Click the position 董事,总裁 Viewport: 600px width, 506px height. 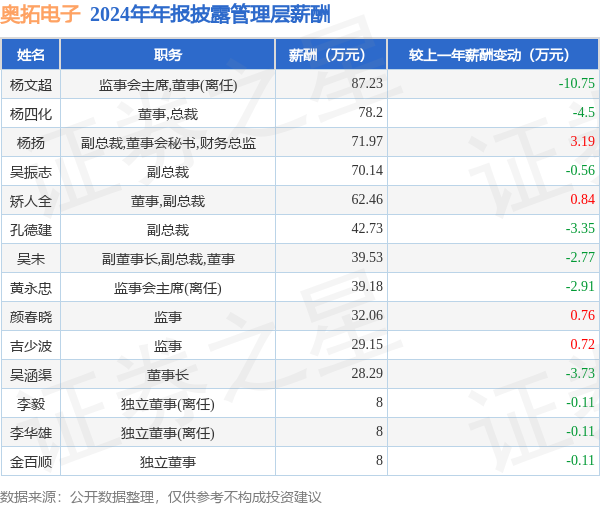click(x=168, y=114)
